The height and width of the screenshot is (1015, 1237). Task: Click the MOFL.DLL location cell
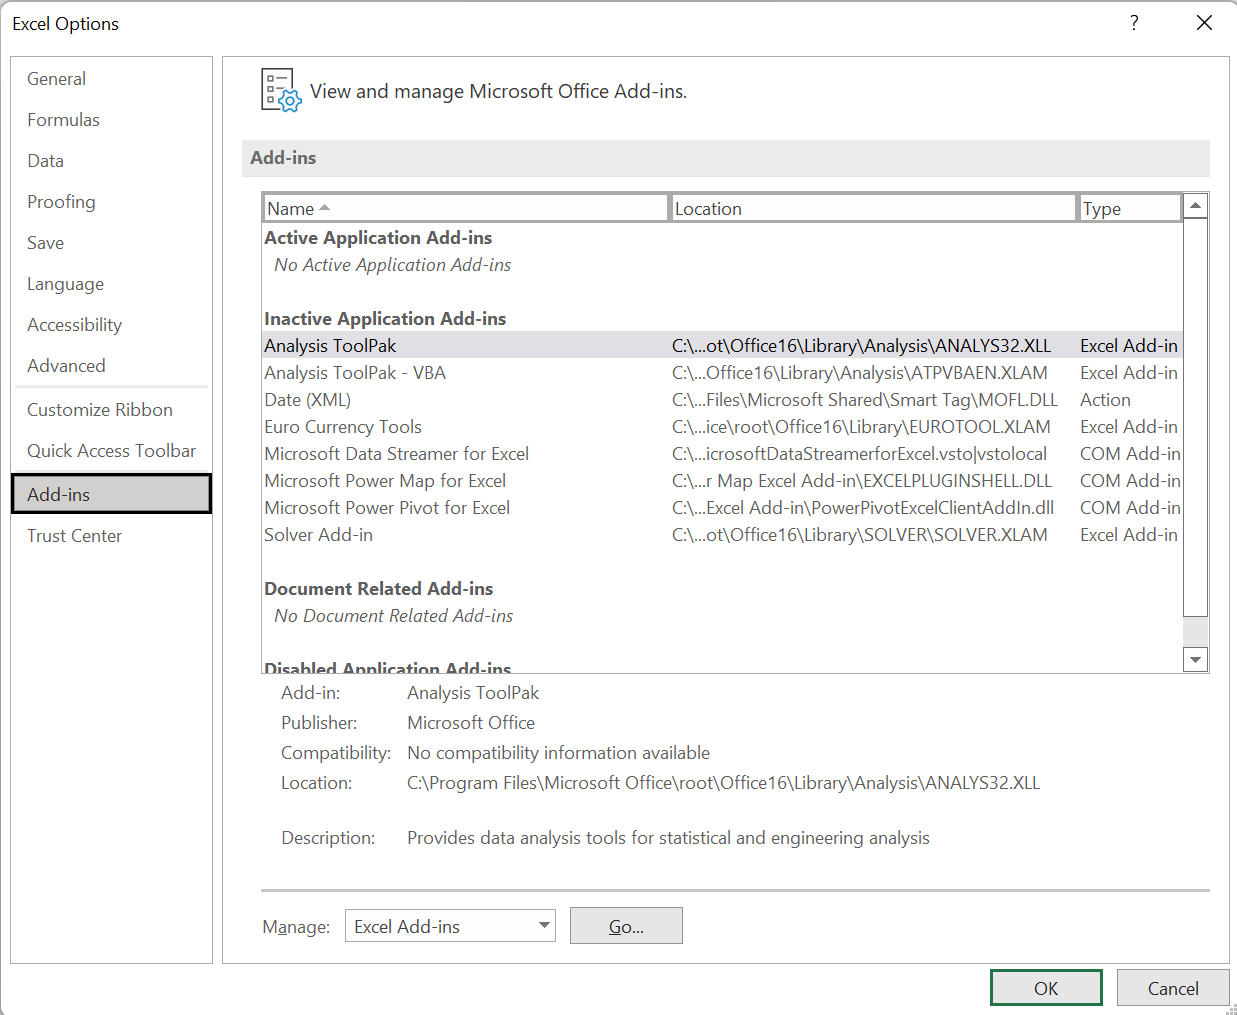click(x=865, y=399)
